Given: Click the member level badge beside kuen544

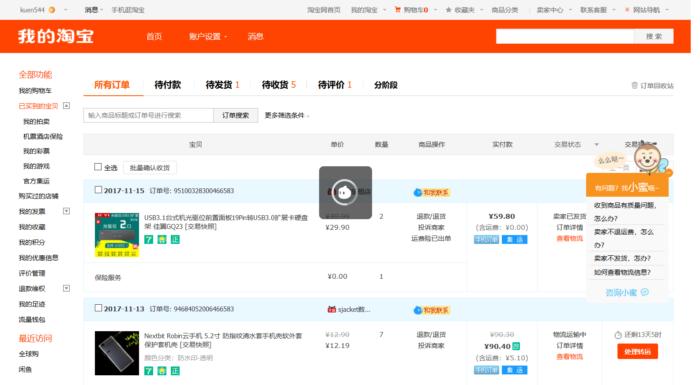Looking at the screenshot, I should pyautogui.click(x=52, y=9).
